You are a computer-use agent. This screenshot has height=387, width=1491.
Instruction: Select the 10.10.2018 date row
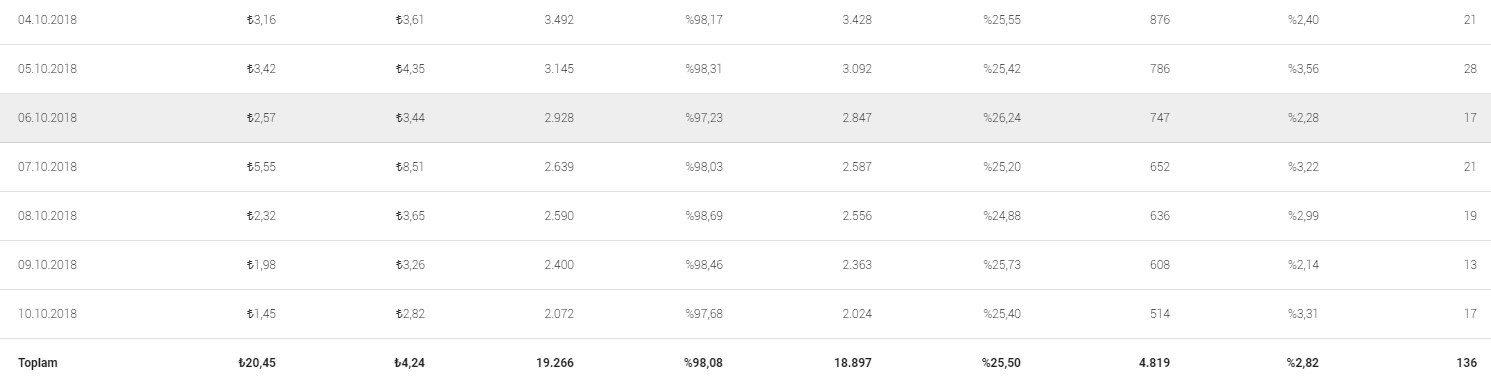[745, 314]
